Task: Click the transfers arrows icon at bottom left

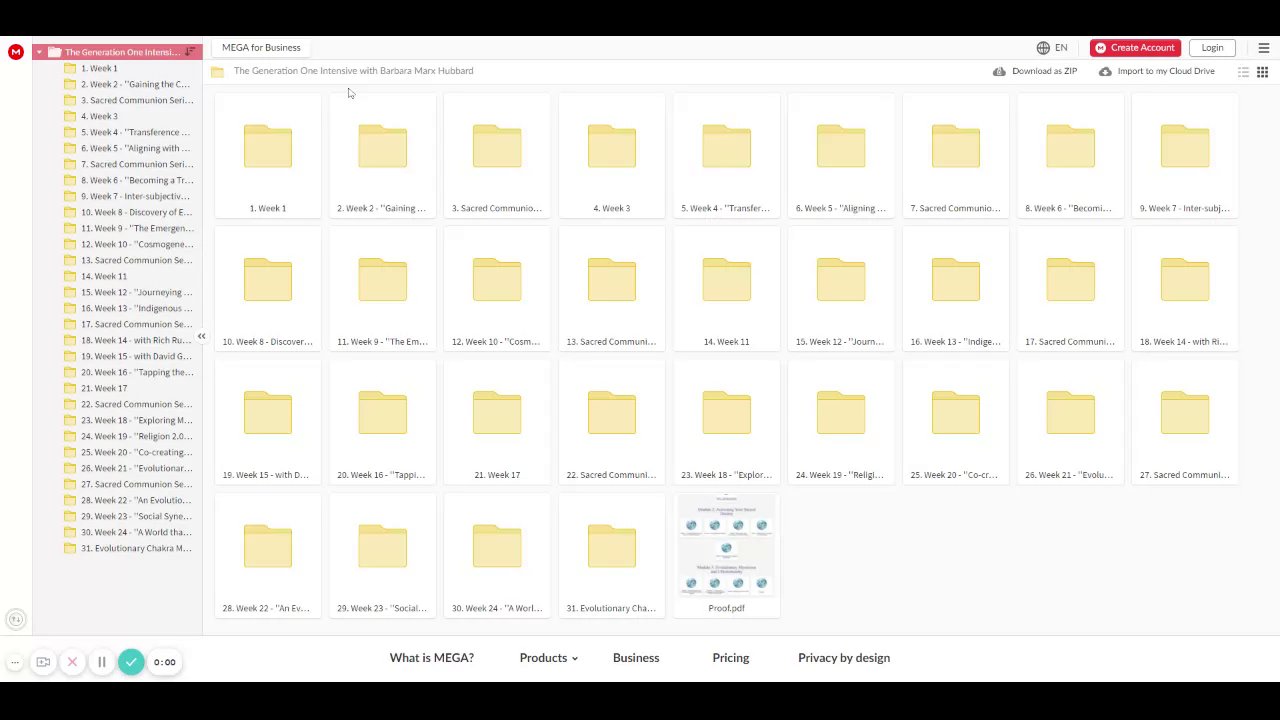Action: (x=15, y=620)
